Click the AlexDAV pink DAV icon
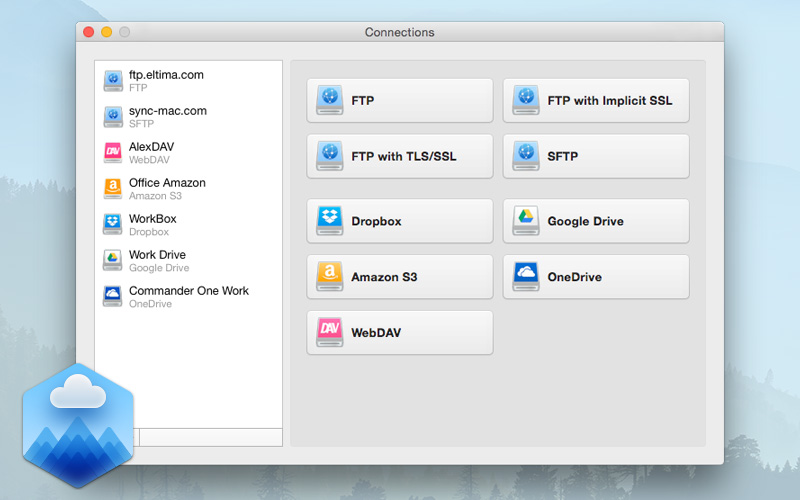The width and height of the screenshot is (800, 500). pyautogui.click(x=113, y=153)
